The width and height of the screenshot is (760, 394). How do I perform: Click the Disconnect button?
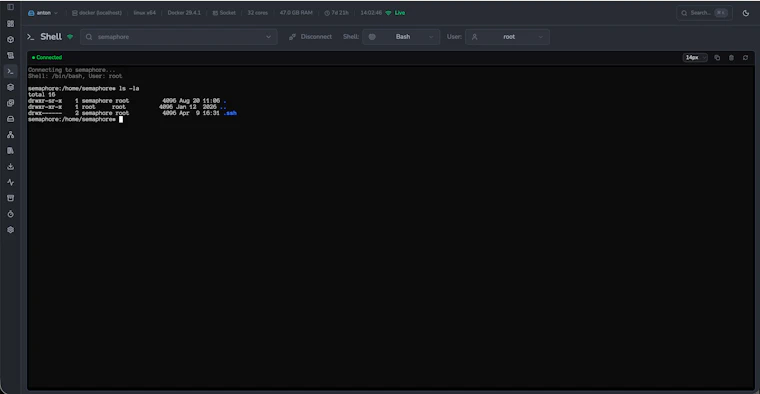pyautogui.click(x=310, y=37)
